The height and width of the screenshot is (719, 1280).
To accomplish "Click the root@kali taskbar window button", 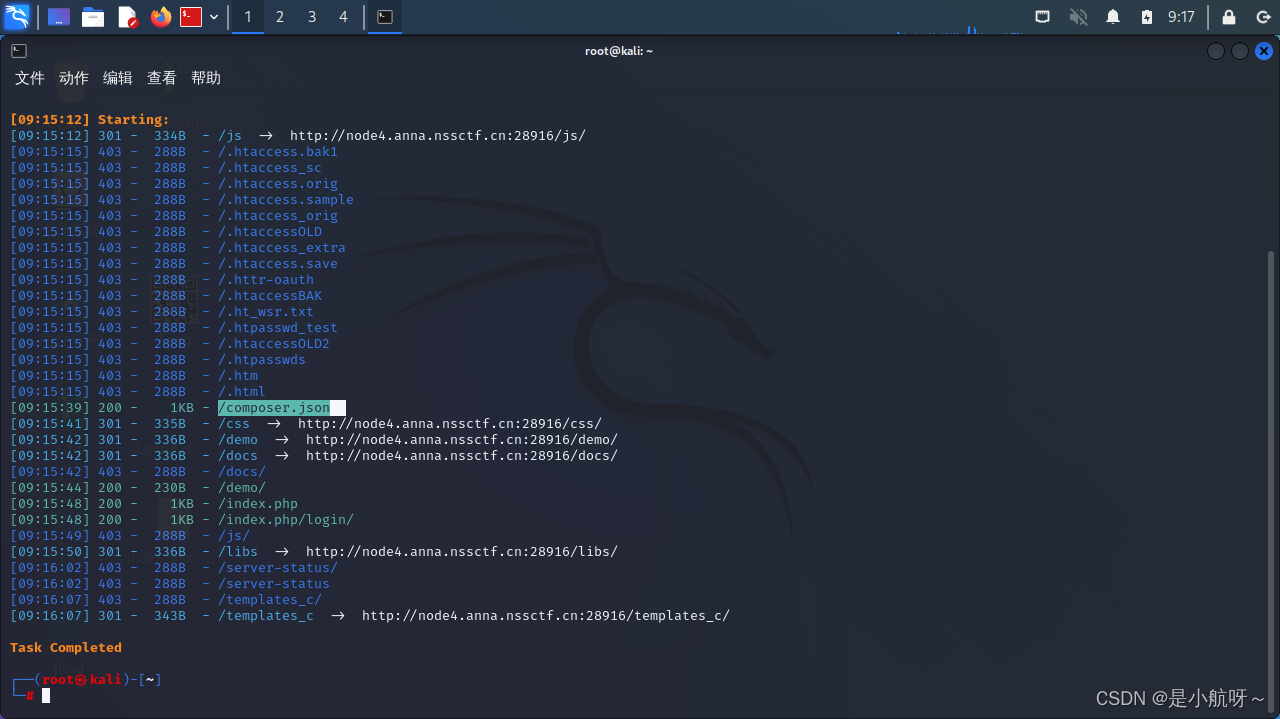I will [385, 17].
